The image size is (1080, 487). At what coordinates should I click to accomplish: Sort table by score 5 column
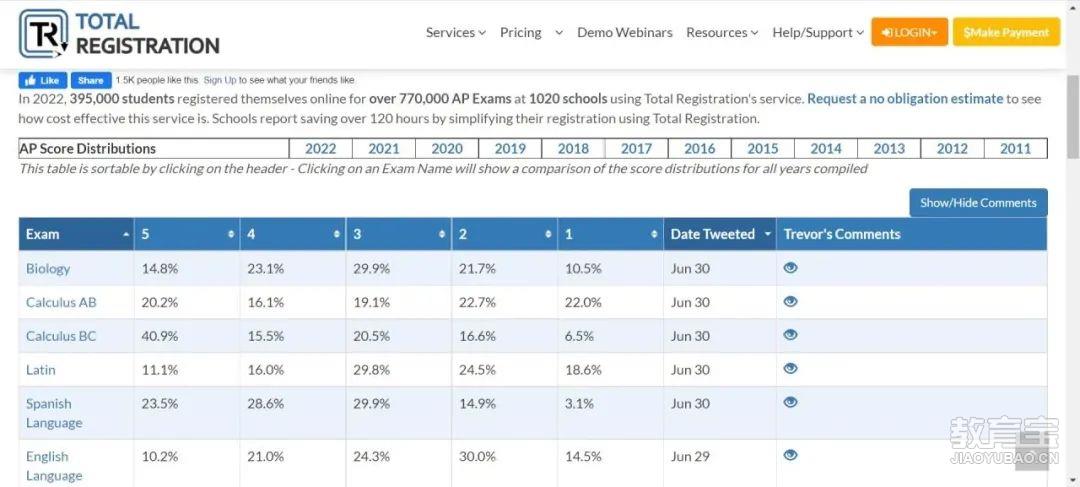(187, 234)
